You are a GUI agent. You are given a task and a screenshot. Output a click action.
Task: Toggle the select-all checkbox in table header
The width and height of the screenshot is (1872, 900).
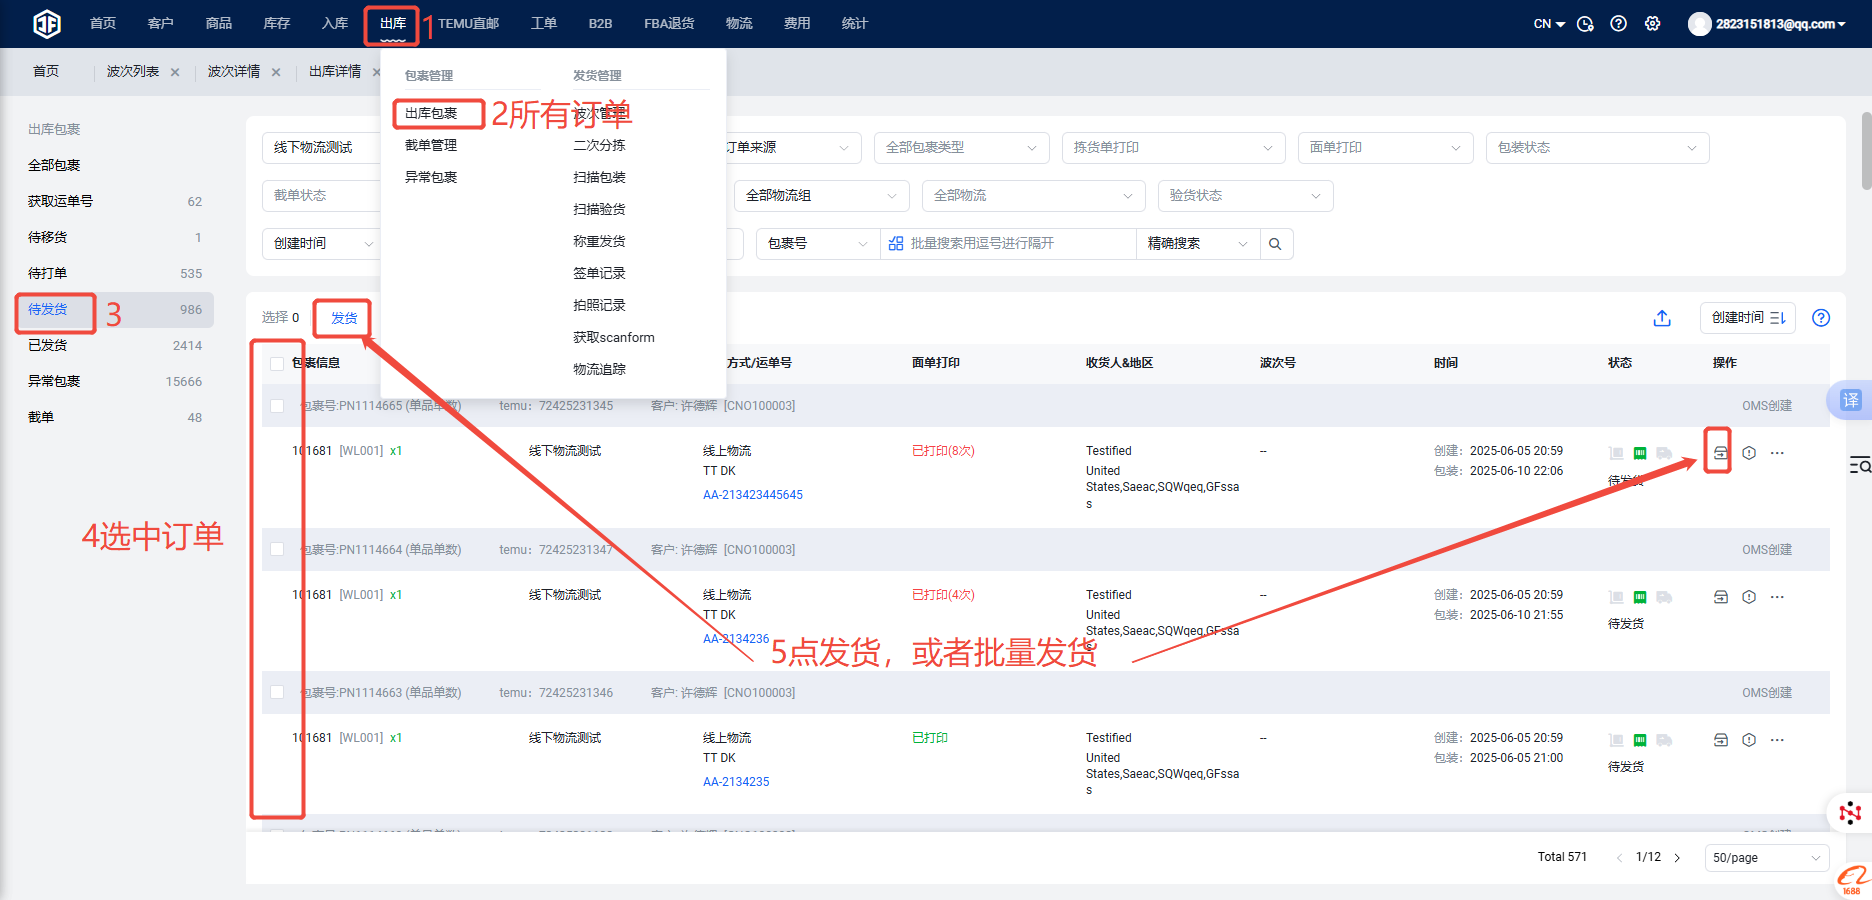click(277, 363)
